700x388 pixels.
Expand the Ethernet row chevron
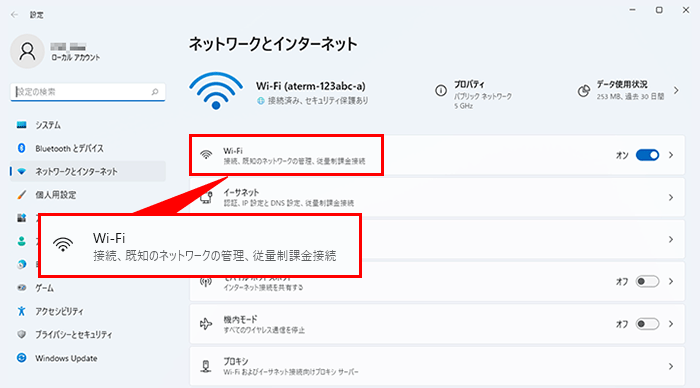[x=671, y=197]
